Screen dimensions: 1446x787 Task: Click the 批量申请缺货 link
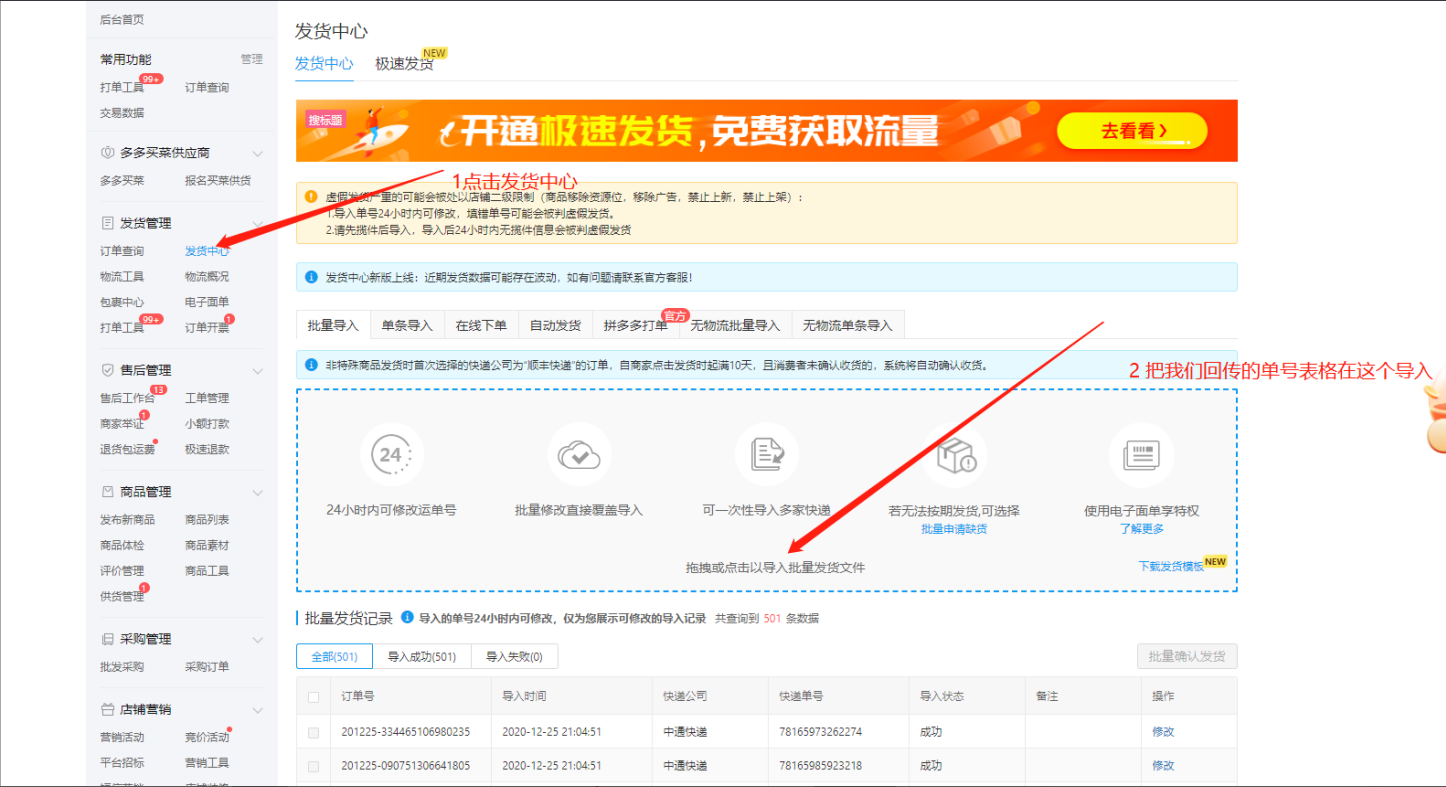[x=954, y=529]
